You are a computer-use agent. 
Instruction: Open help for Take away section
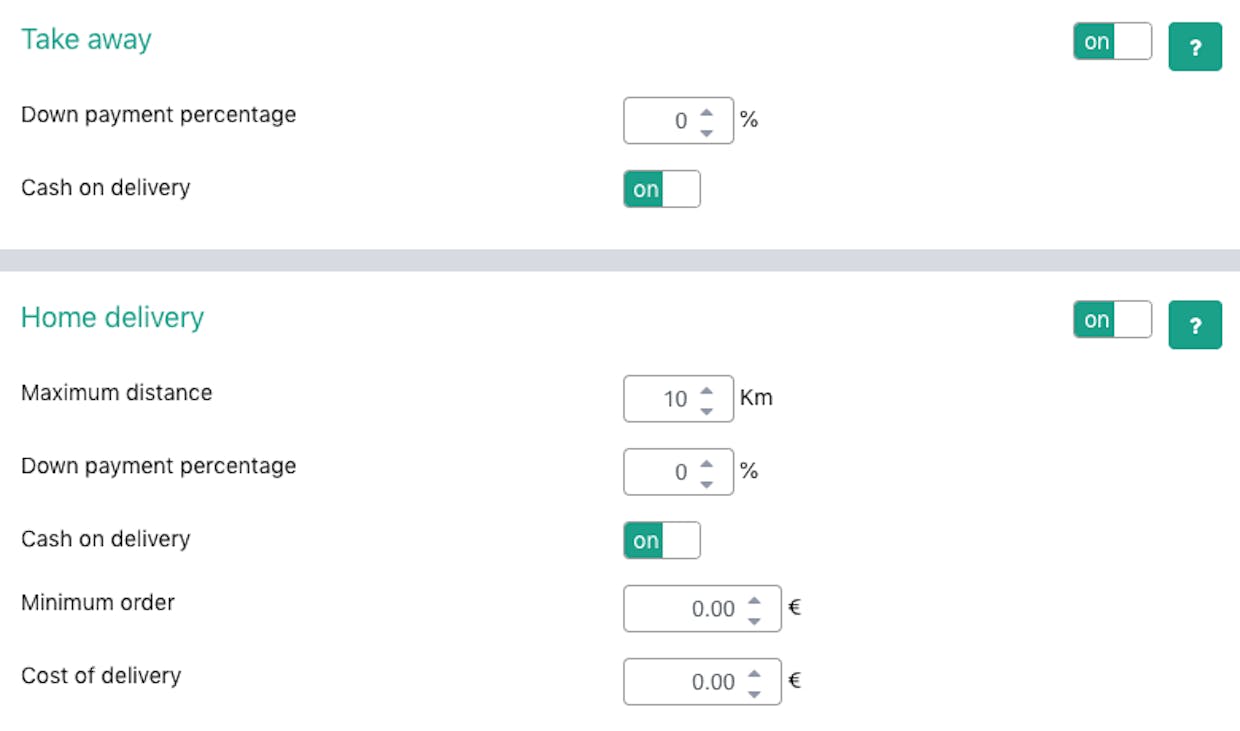1195,47
